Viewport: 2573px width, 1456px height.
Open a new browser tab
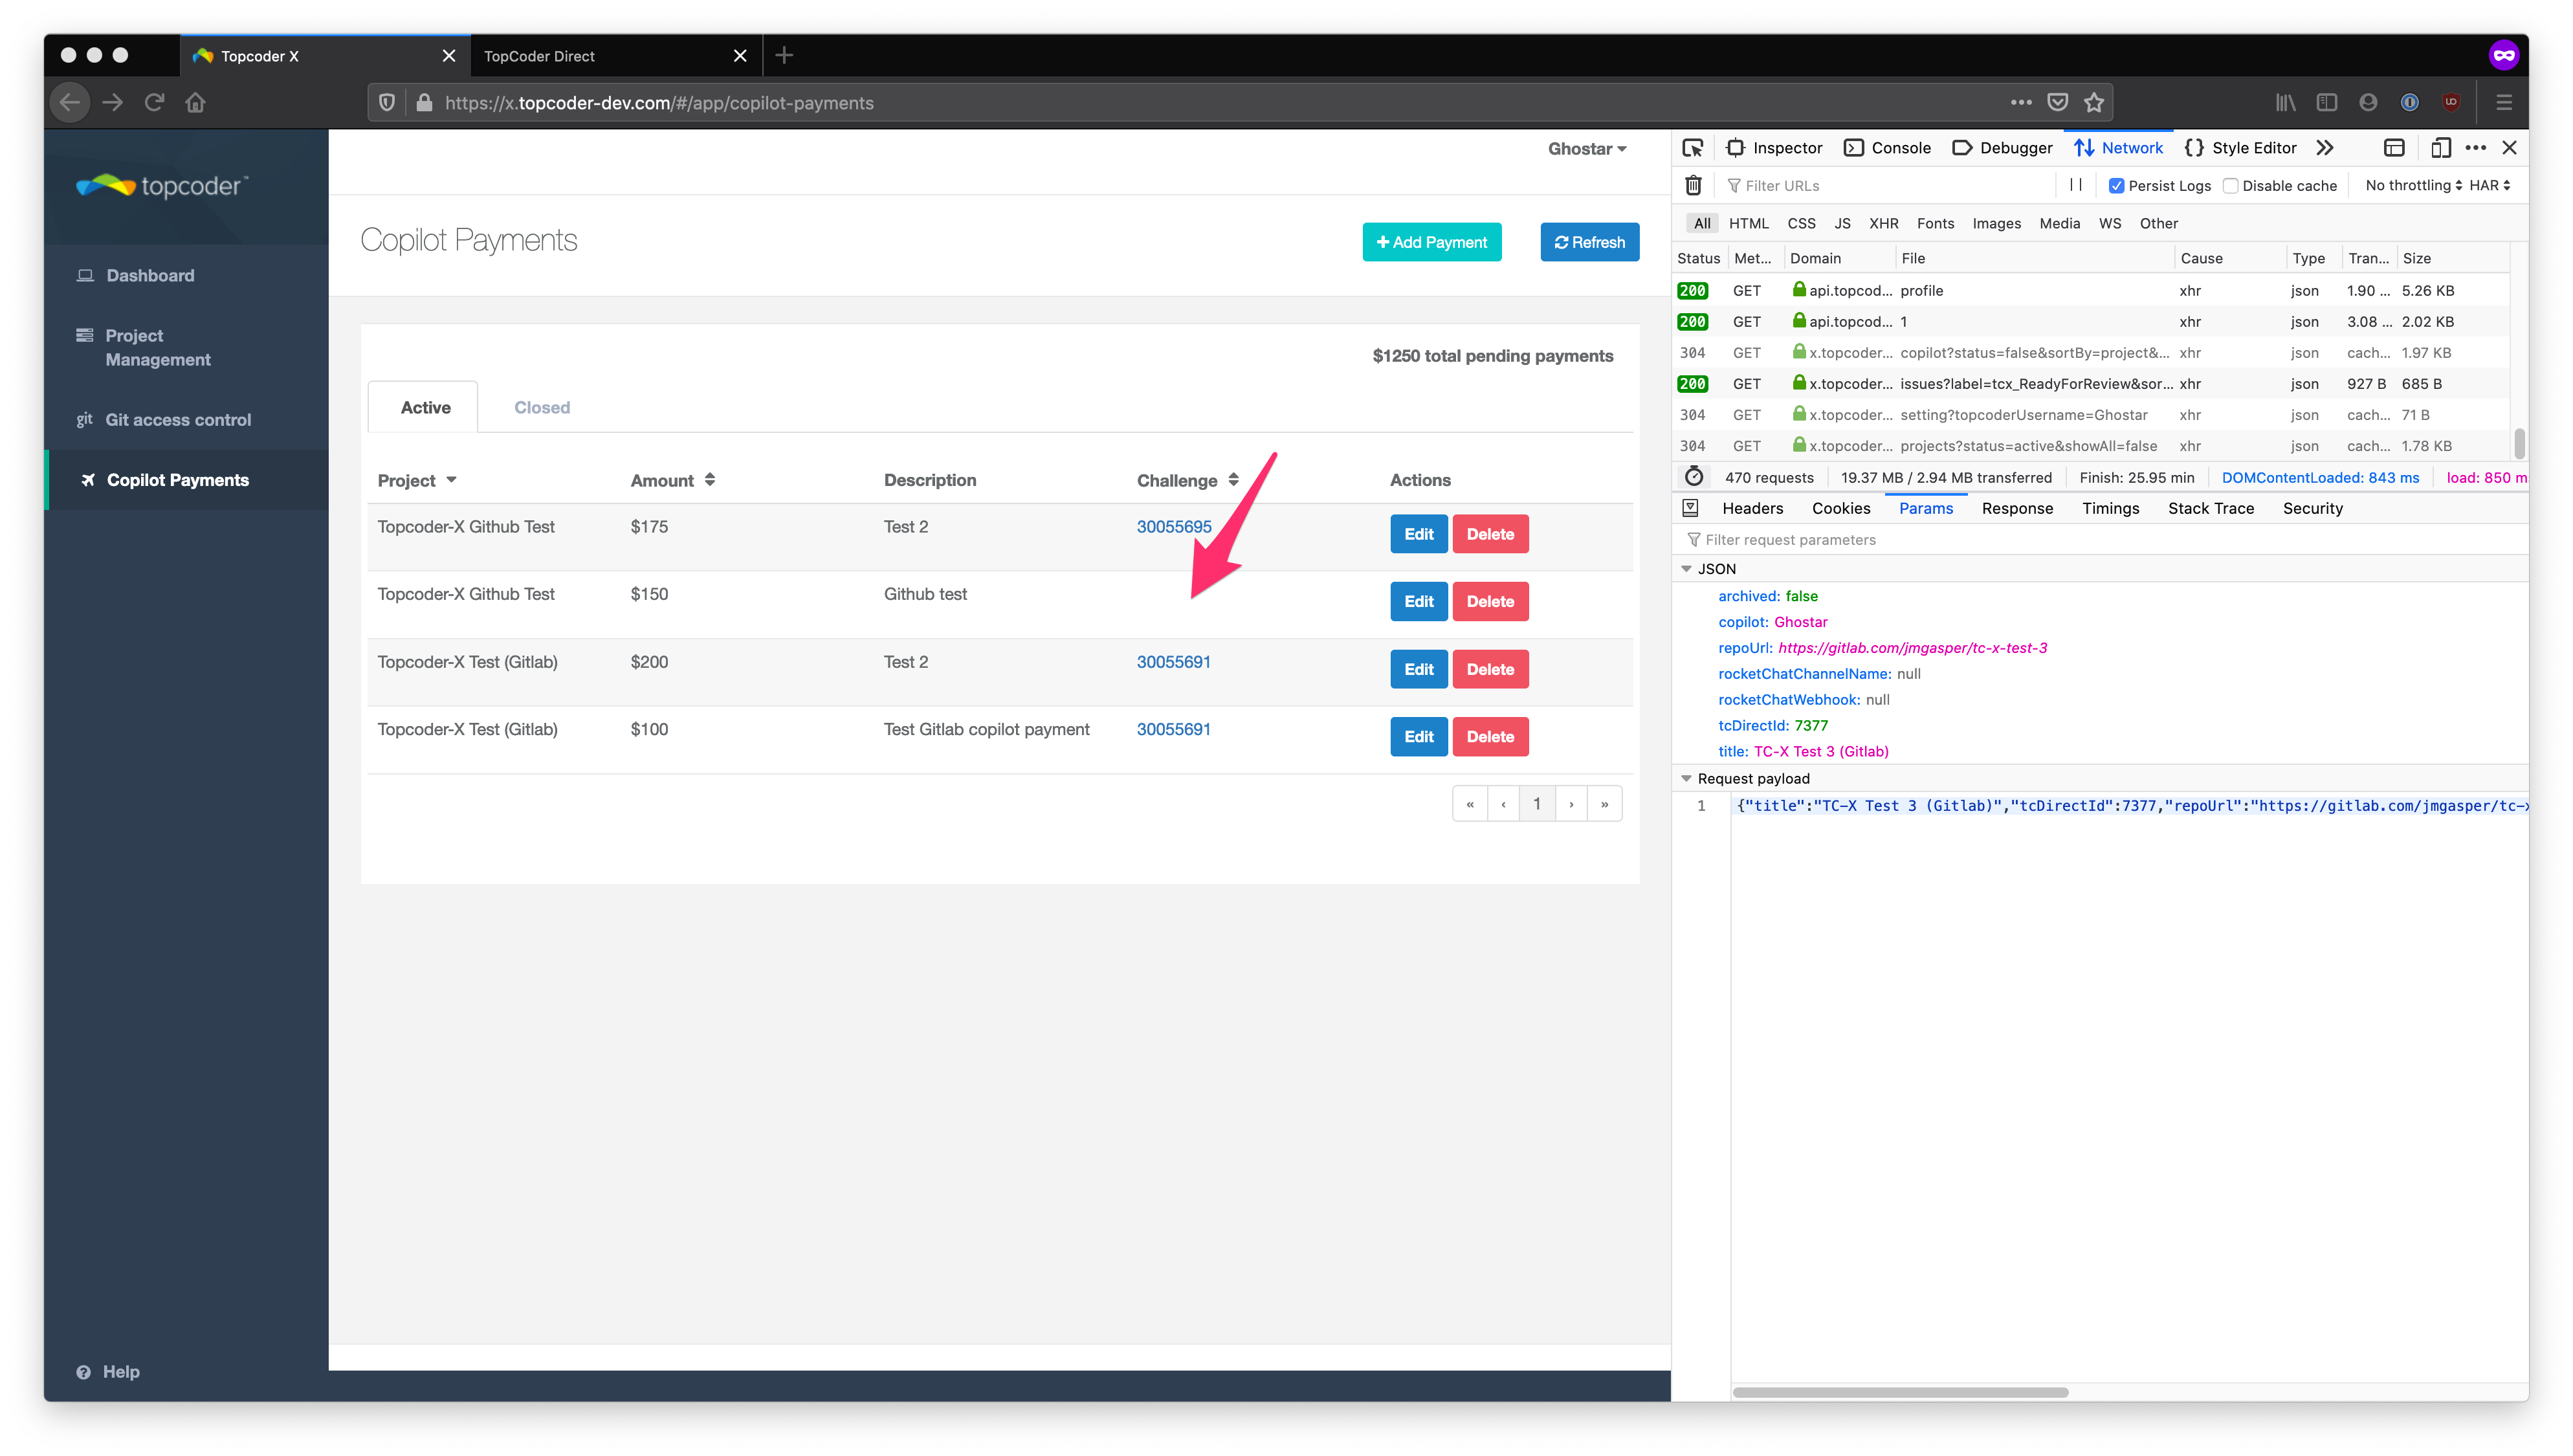tap(784, 55)
